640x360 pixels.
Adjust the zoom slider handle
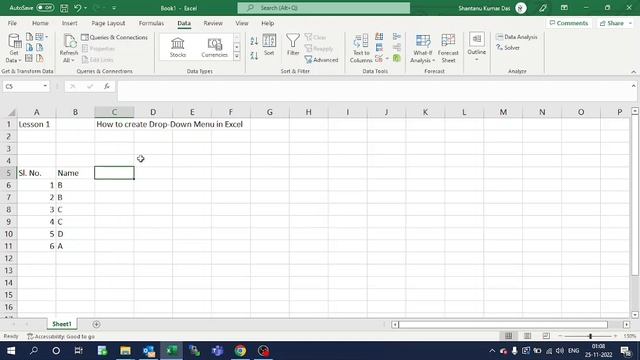pos(590,336)
